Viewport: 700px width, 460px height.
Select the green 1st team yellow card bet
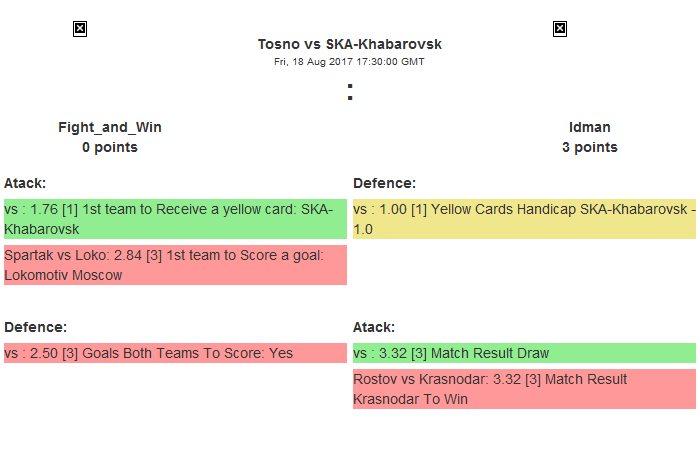(x=175, y=219)
